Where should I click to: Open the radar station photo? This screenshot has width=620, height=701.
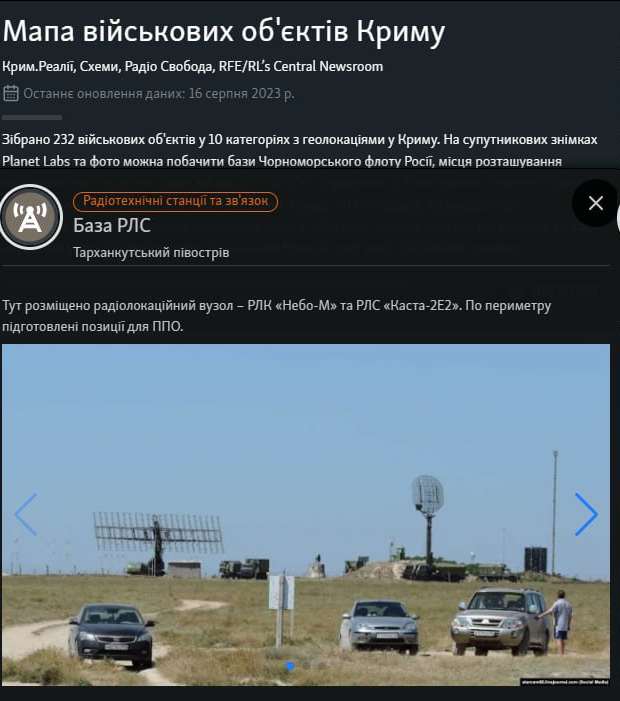click(306, 515)
